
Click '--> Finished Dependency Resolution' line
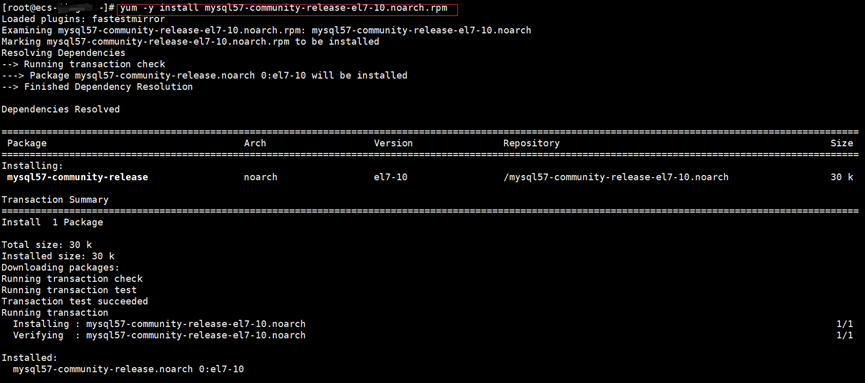(x=97, y=87)
